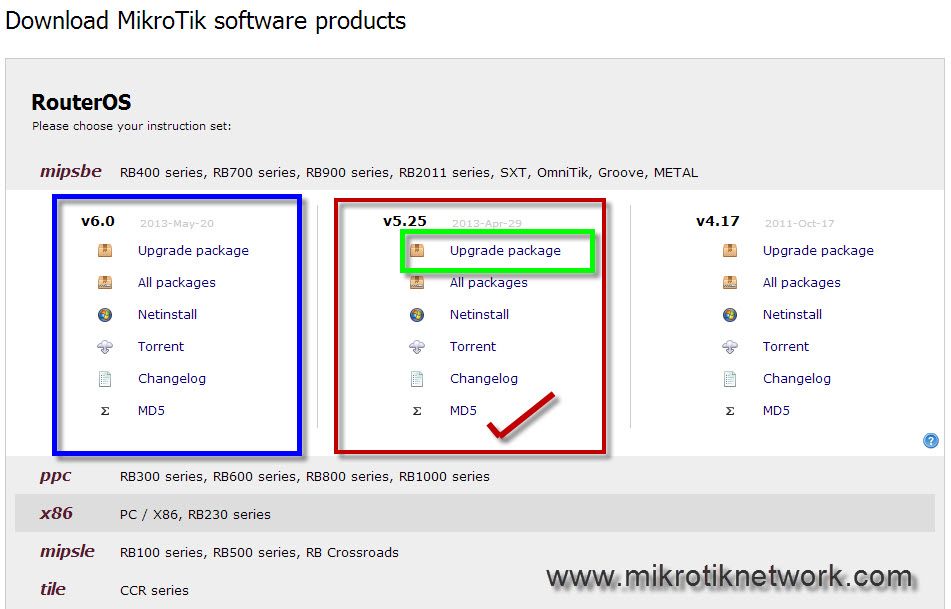Click the v6.0 Upgrade package box icon
This screenshot has width=951, height=609.
(105, 251)
